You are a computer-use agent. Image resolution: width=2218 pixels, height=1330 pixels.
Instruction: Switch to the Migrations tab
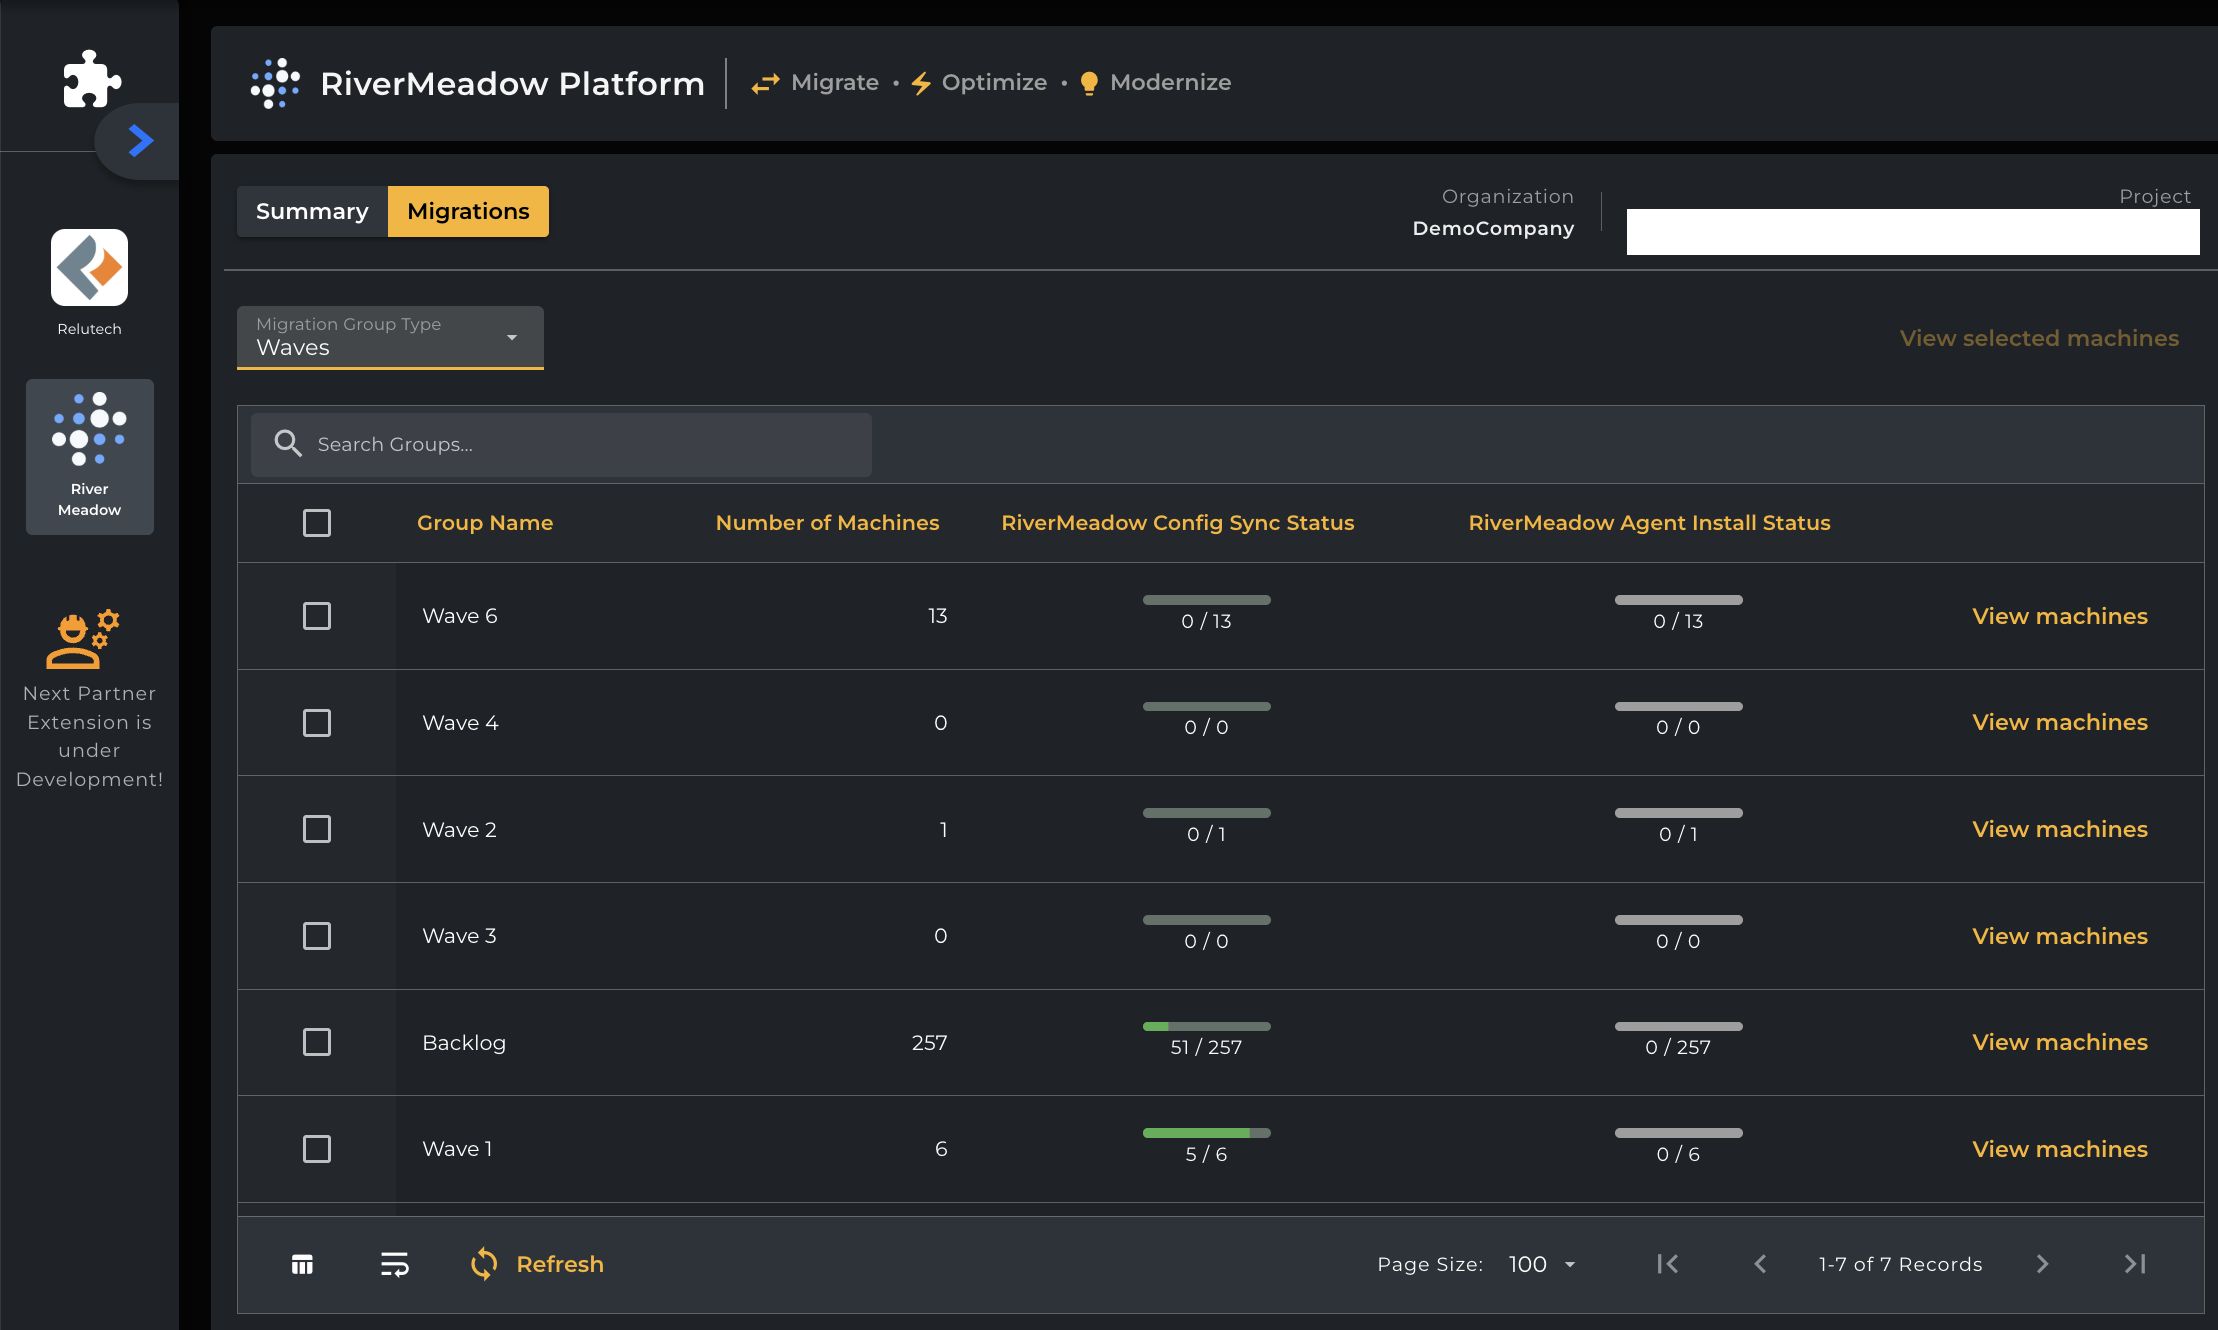click(468, 211)
